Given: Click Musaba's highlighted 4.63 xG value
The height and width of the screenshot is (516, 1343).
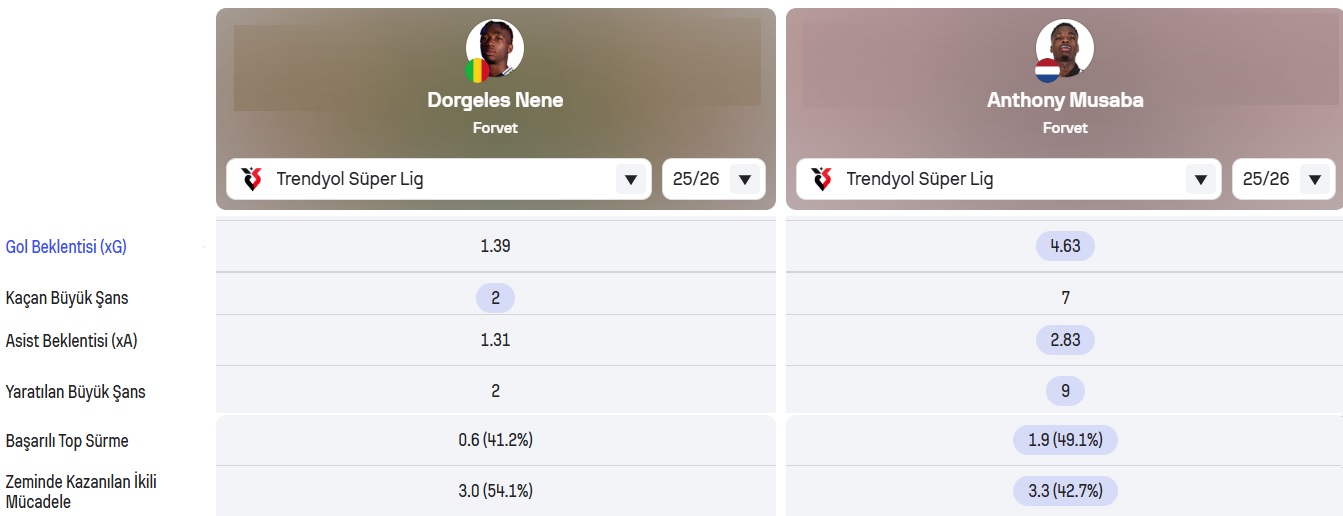Looking at the screenshot, I should pyautogui.click(x=1065, y=246).
